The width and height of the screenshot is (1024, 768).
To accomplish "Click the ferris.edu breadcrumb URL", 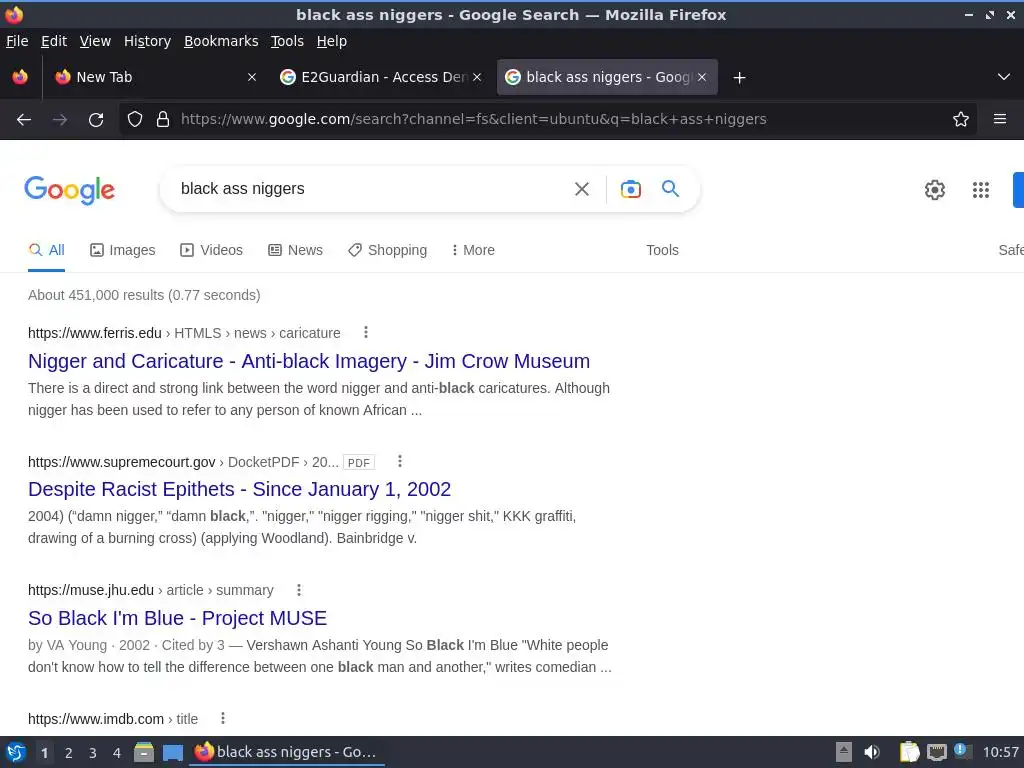I will coord(184,333).
